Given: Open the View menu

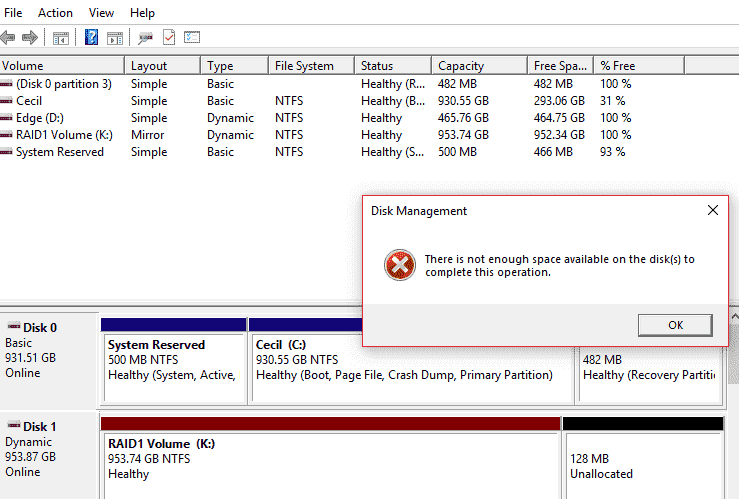Looking at the screenshot, I should [x=101, y=13].
